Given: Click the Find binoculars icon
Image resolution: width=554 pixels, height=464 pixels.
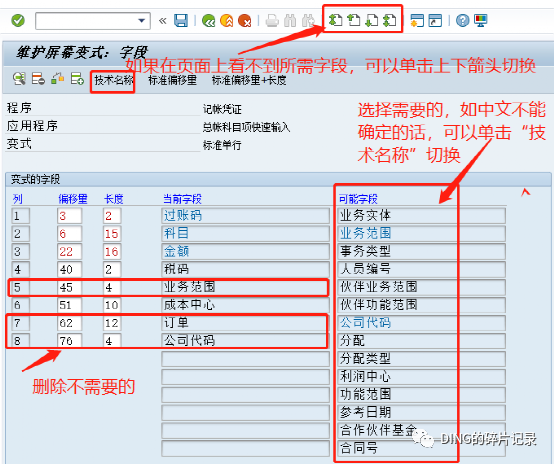Looking at the screenshot, I should pos(290,20).
